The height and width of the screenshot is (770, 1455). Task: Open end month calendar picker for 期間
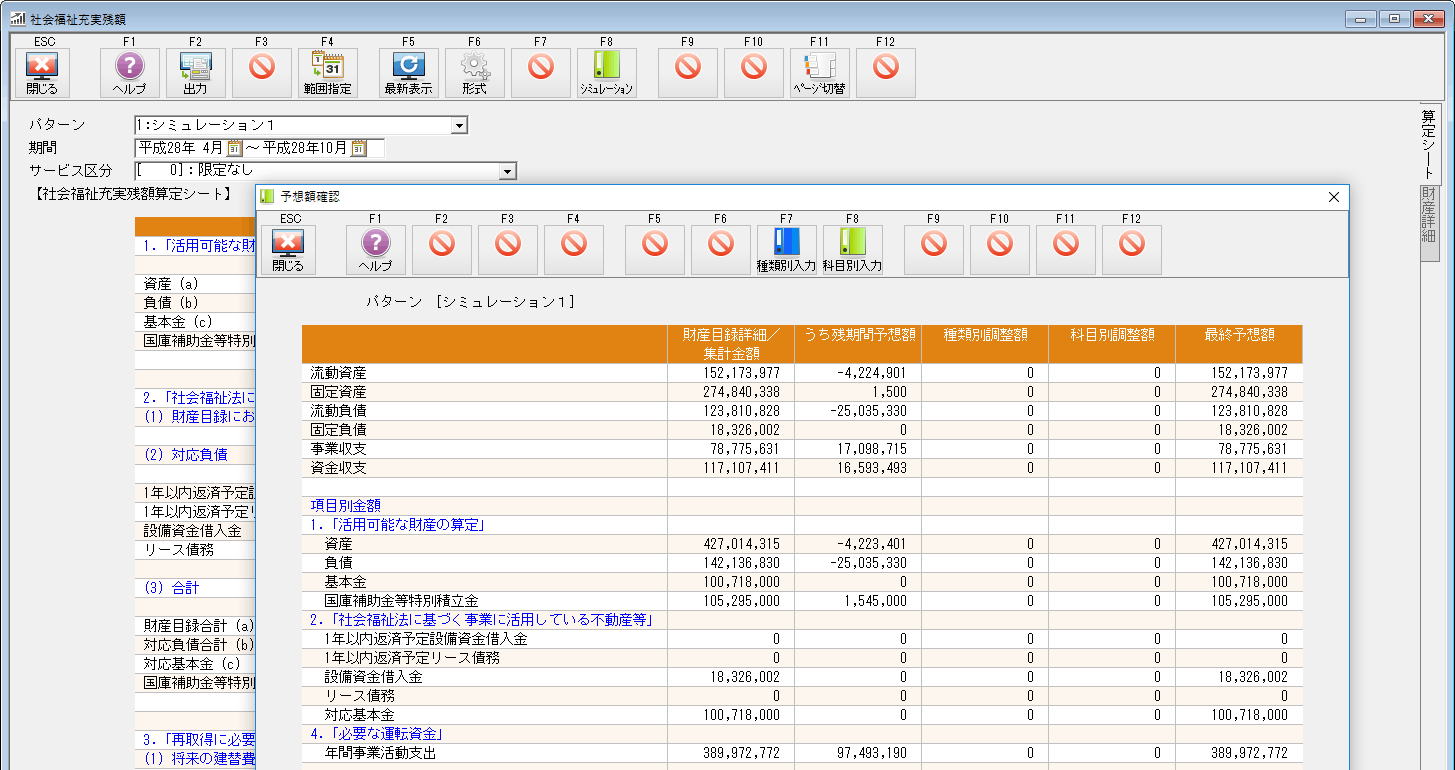pos(358,148)
